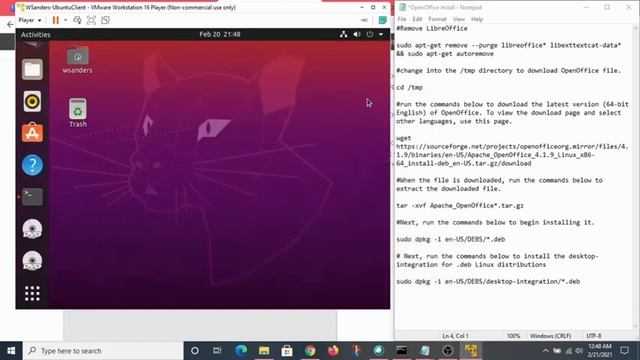640x360 pixels.
Task: Select the Trash icon on Ubuntu desktop
Action: [78, 113]
